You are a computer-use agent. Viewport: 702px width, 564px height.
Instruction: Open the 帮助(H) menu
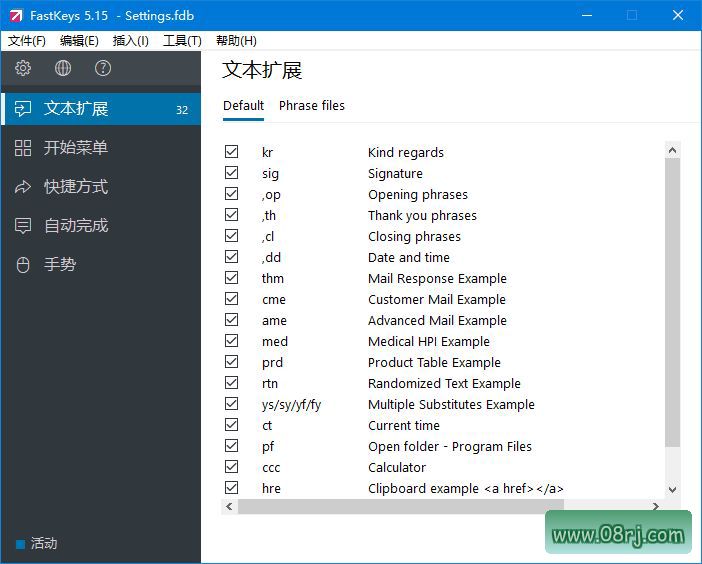[236, 41]
